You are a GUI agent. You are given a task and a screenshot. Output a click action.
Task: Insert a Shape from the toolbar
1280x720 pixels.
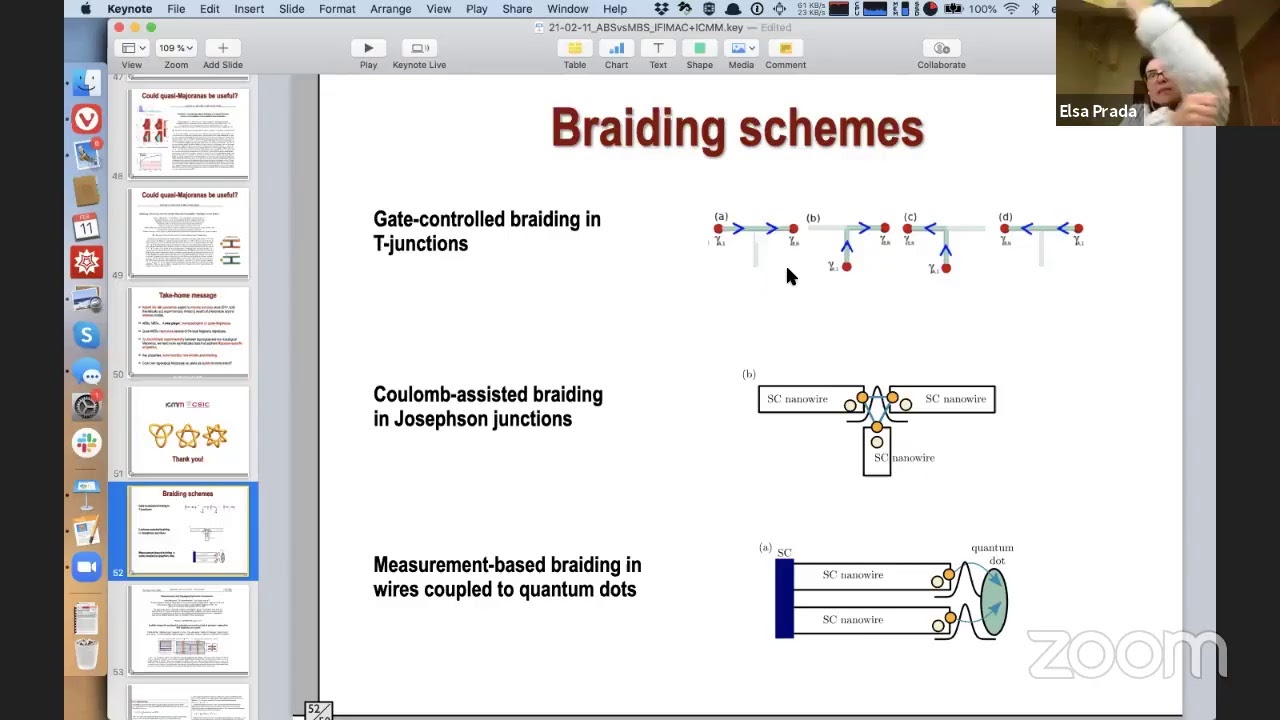[700, 48]
